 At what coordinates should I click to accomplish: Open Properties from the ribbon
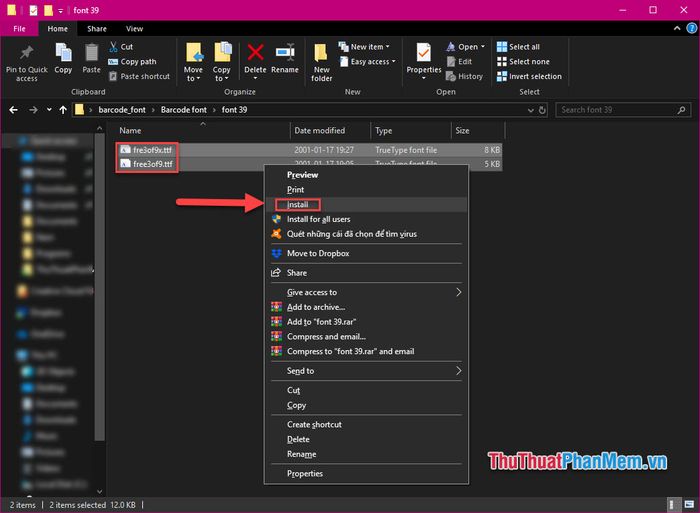pyautogui.click(x=423, y=53)
